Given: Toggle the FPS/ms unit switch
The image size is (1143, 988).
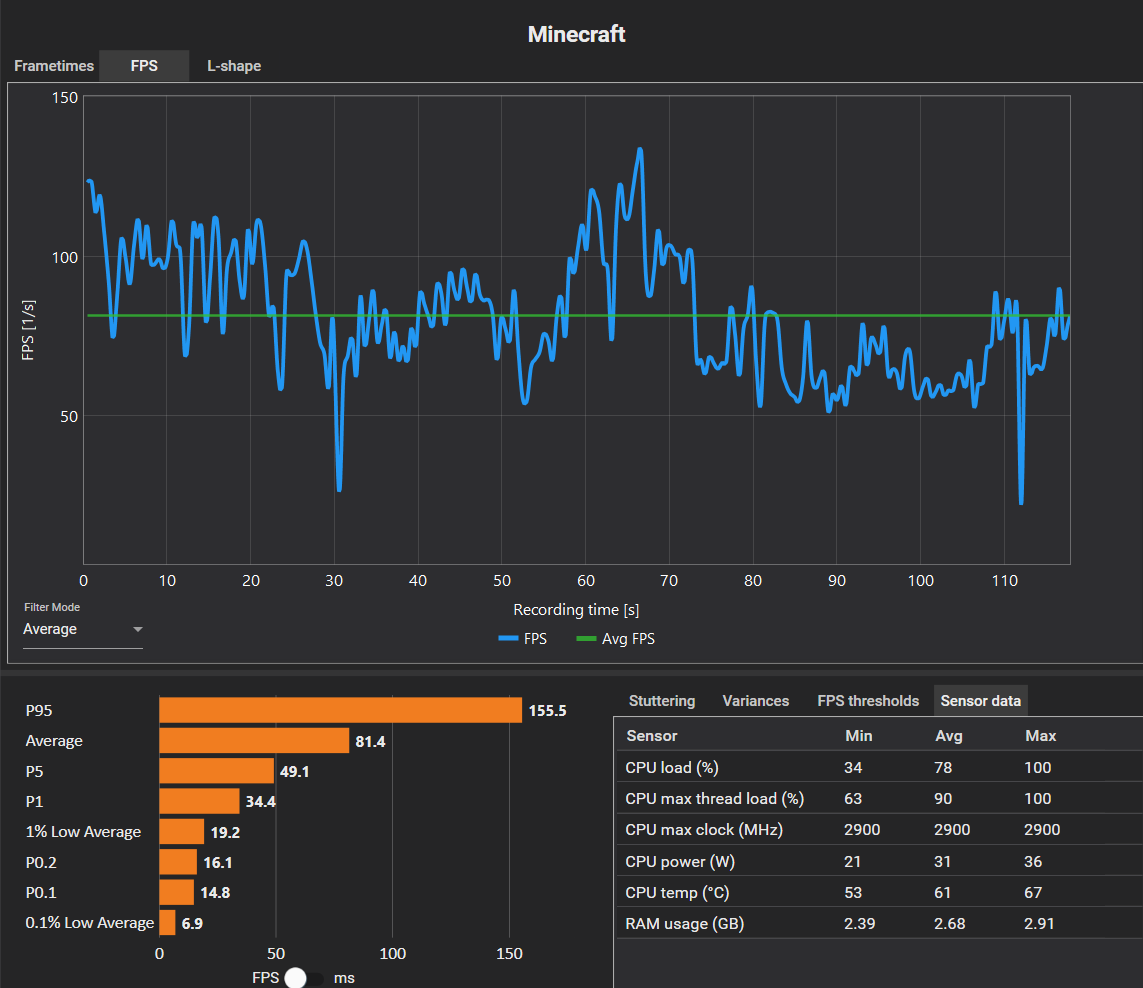Looking at the screenshot, I should click(303, 978).
